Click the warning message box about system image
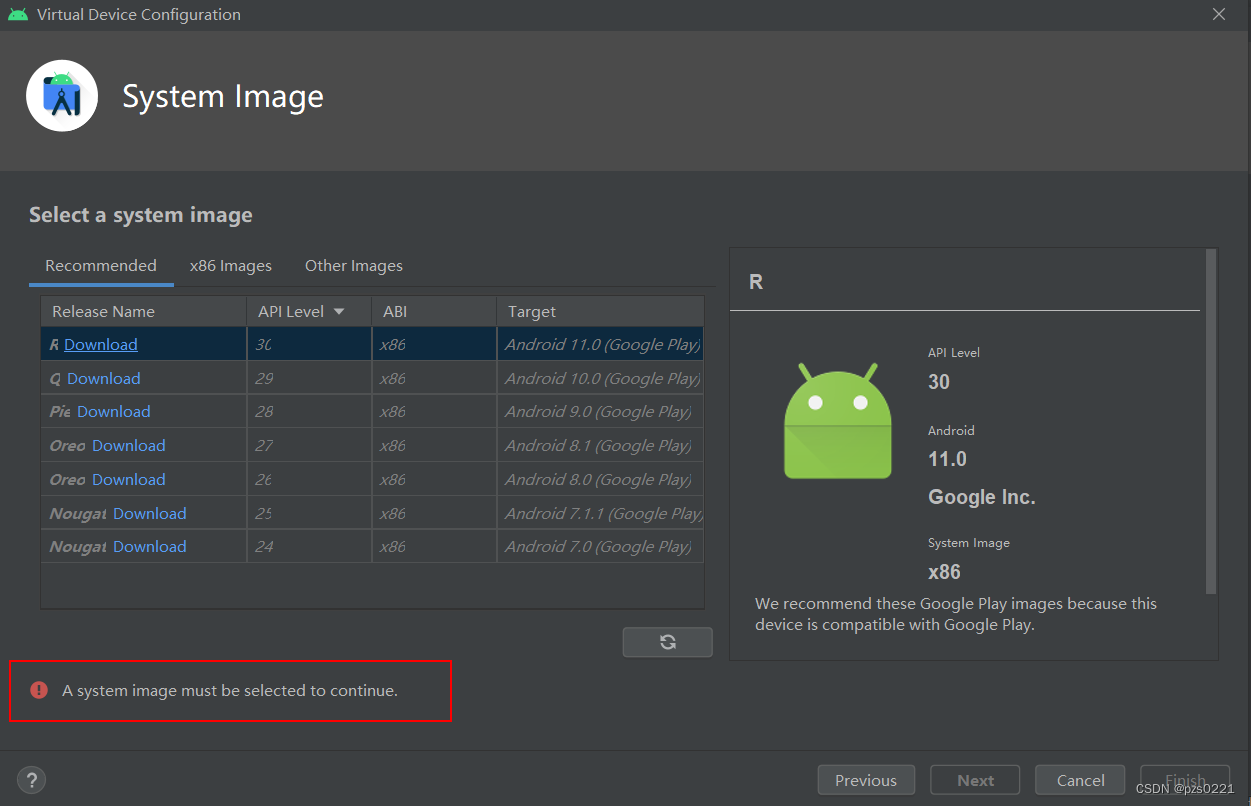This screenshot has height=806, width=1251. coord(230,690)
